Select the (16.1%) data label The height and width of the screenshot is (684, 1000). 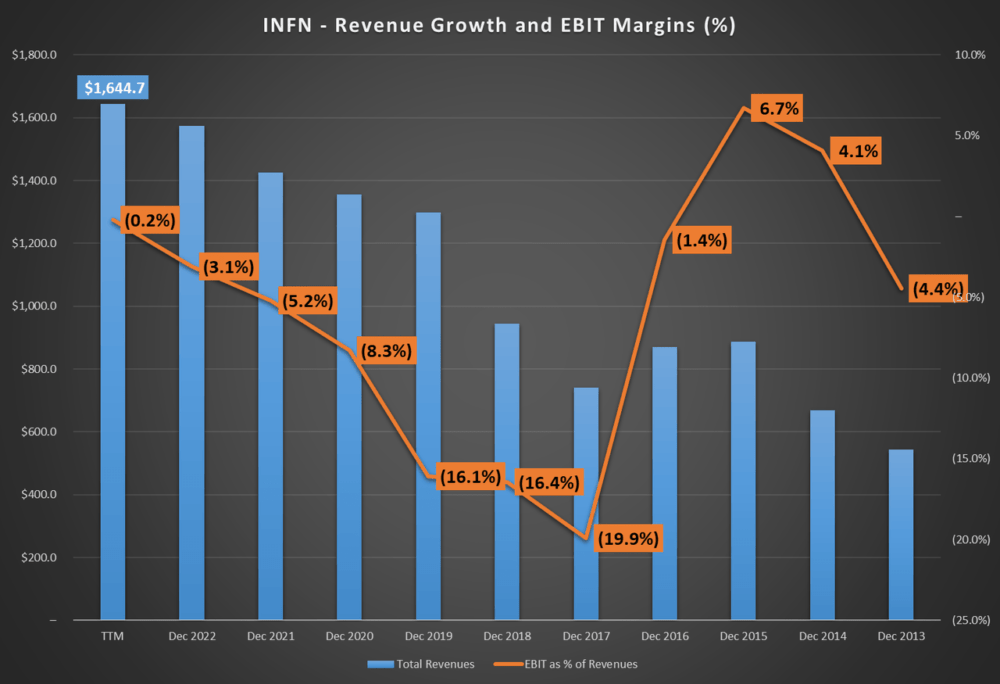click(471, 477)
